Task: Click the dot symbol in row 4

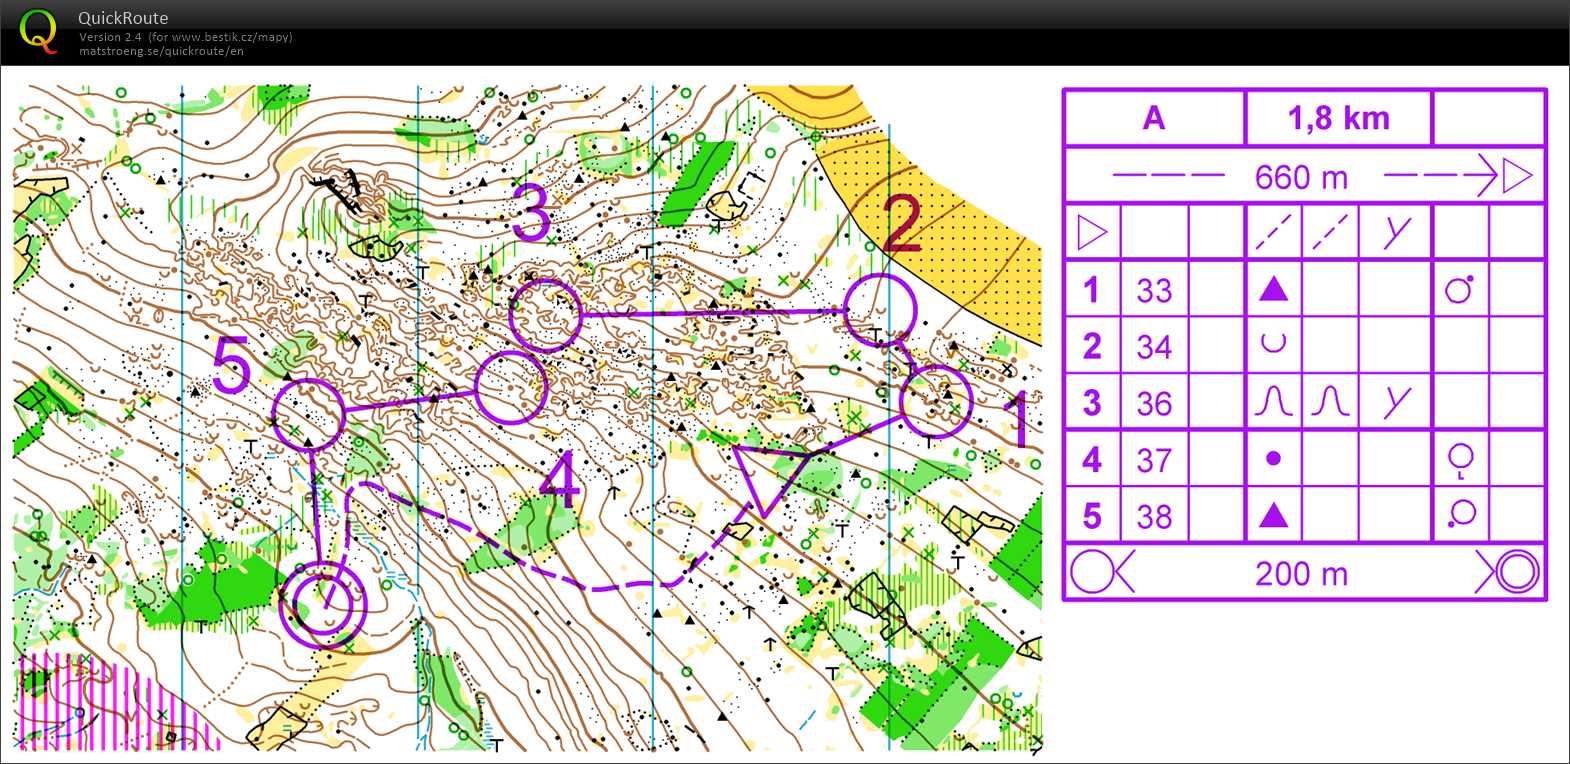Action: (1273, 459)
